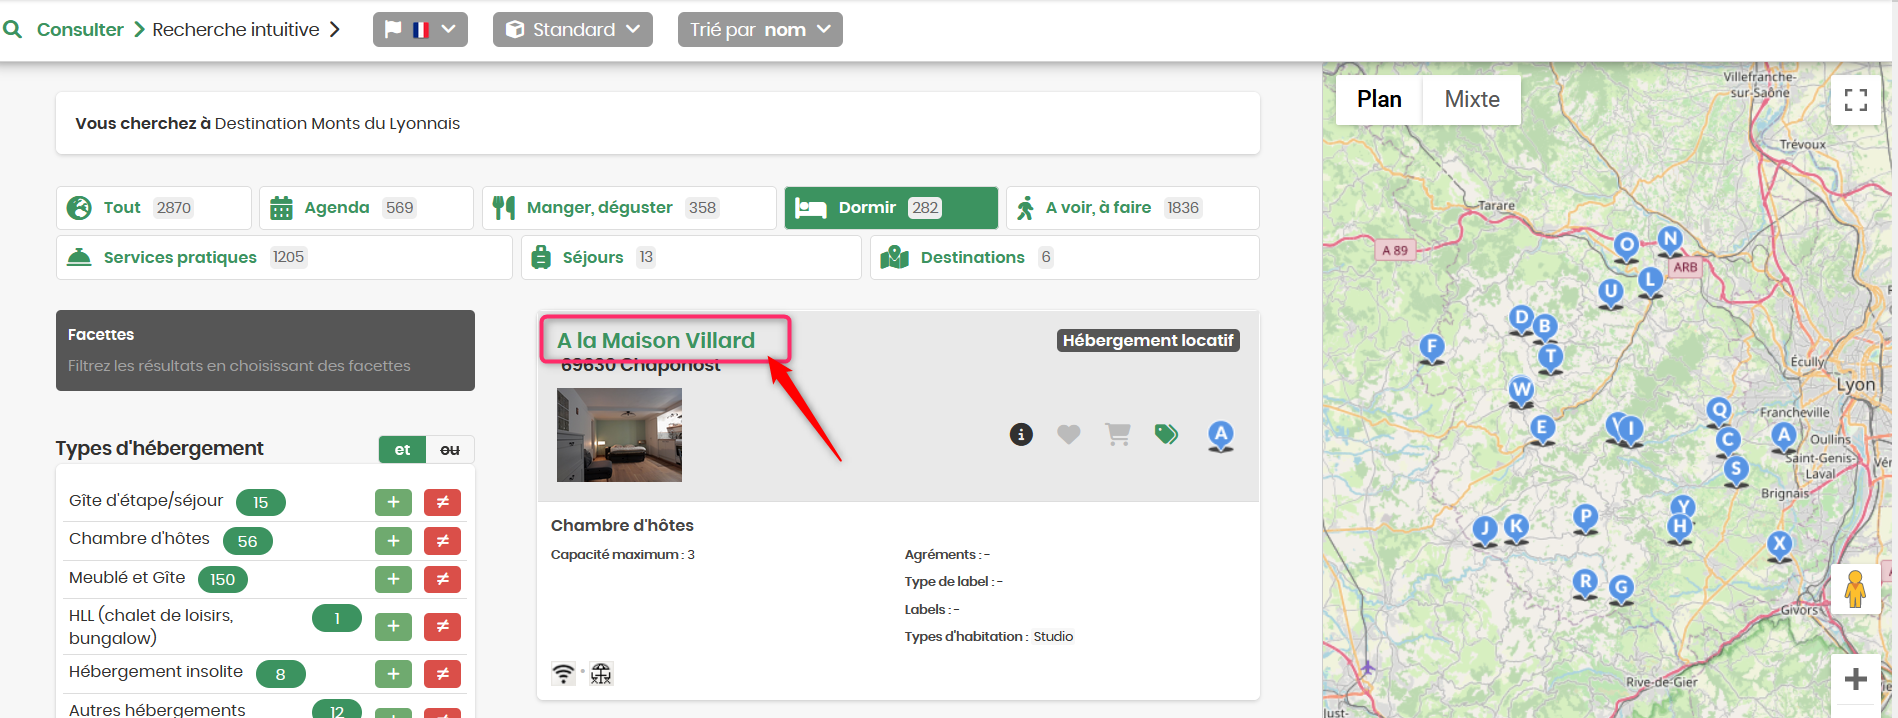1898x718 pixels.
Task: Include Meublé et Gîte with plus button
Action: point(393,579)
